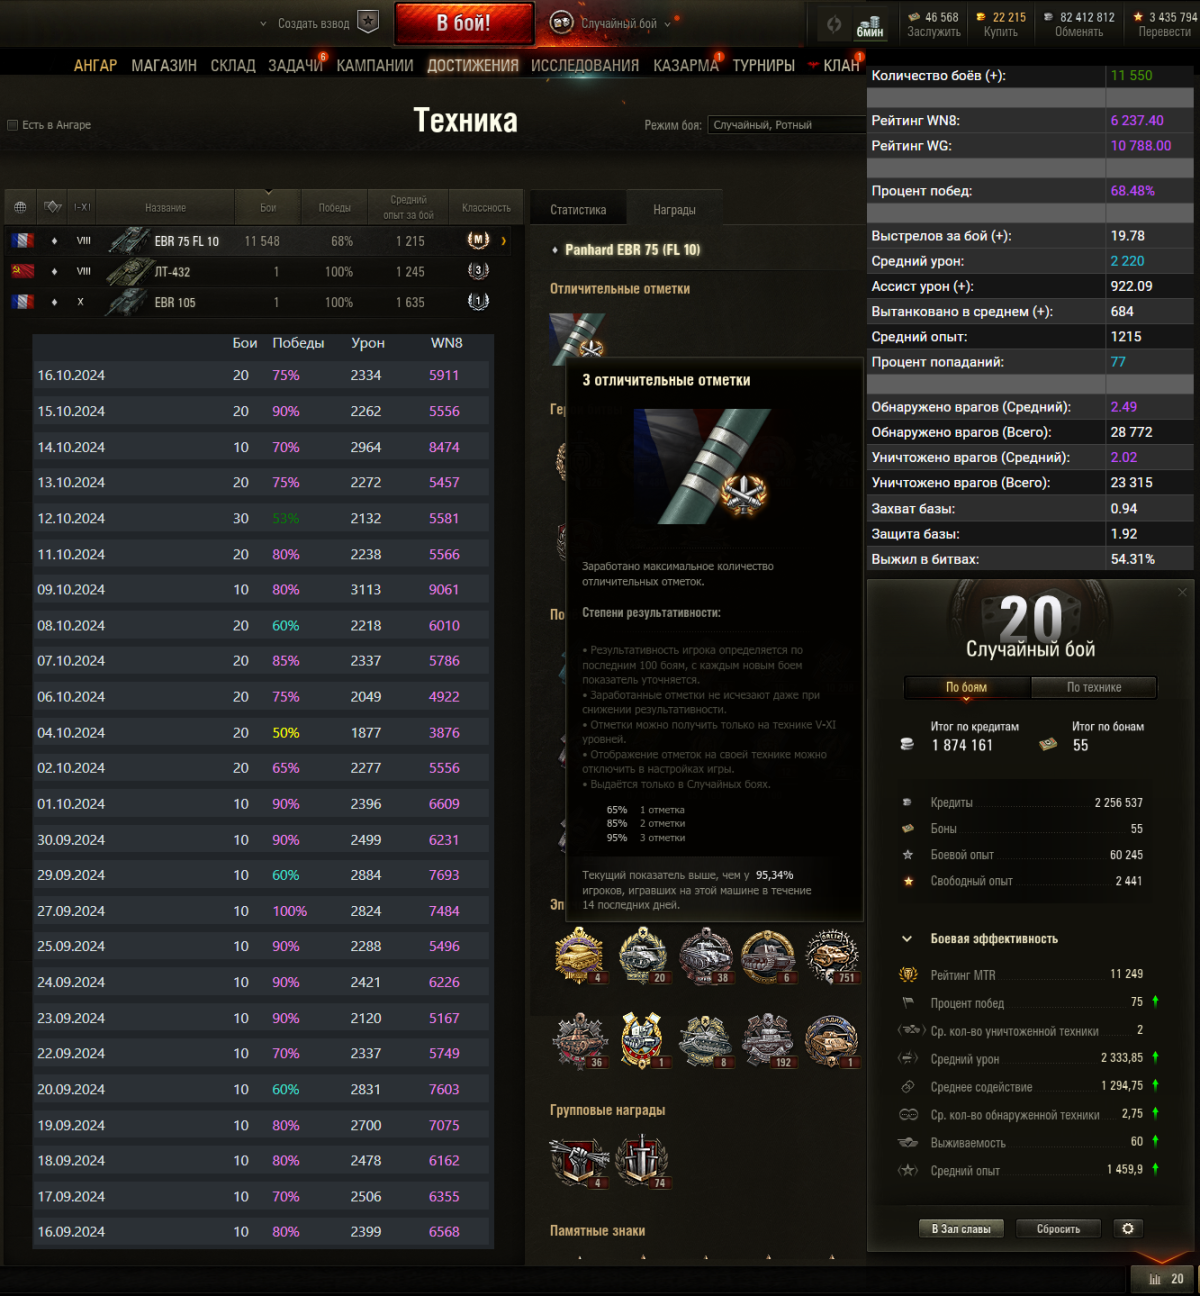Open the ИССЛЕДОВАНИЯ menu item
Screen dimensions: 1200x1296
click(x=585, y=65)
